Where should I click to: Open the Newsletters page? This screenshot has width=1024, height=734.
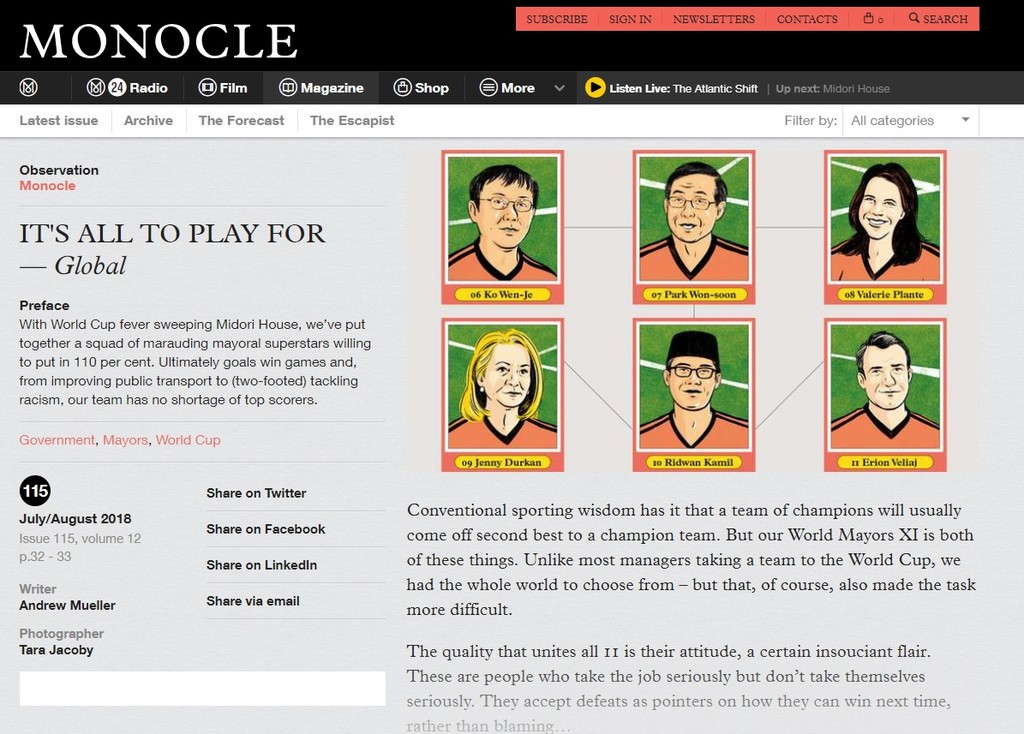[x=714, y=19]
